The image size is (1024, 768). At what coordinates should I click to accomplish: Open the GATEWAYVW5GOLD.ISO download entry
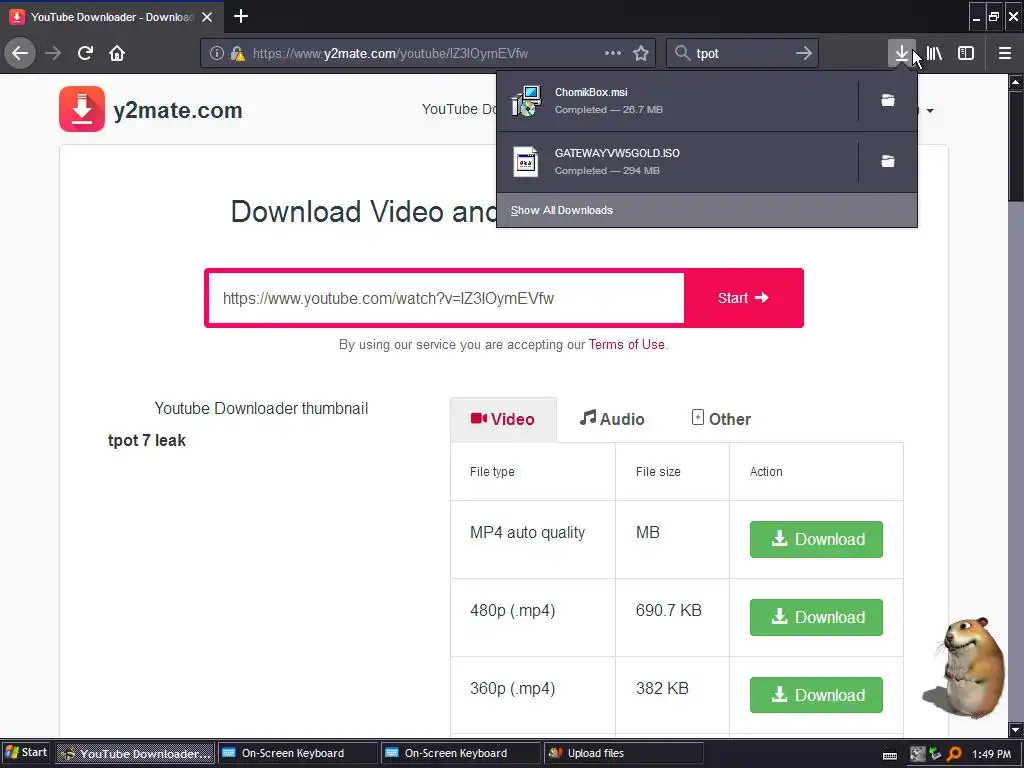[677, 162]
